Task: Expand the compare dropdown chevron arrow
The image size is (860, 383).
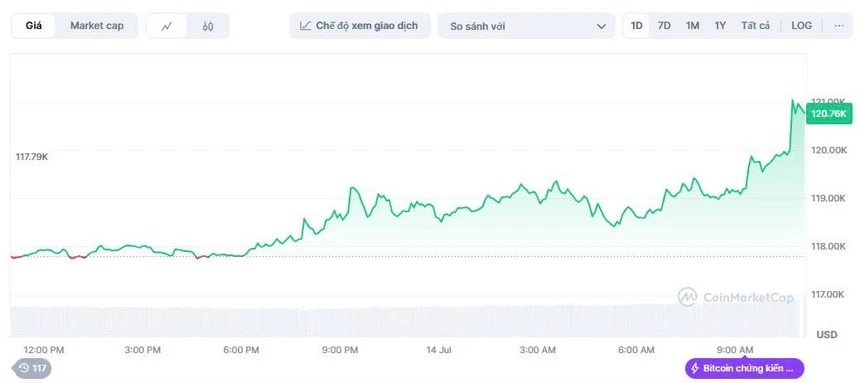Action: pyautogui.click(x=601, y=26)
